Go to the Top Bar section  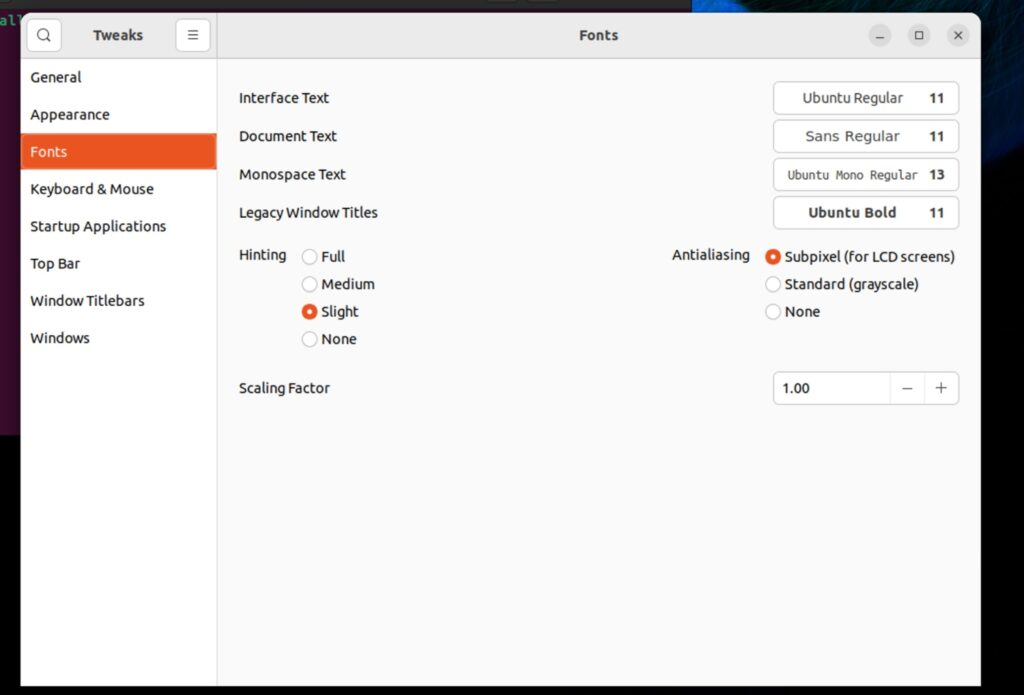tap(55, 263)
